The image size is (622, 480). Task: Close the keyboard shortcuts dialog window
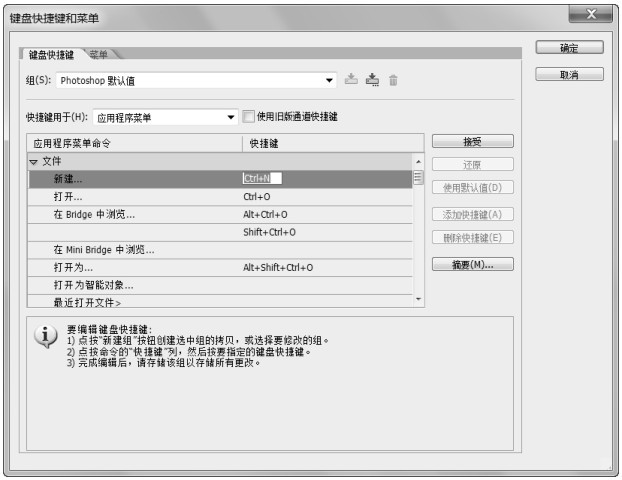click(x=589, y=15)
